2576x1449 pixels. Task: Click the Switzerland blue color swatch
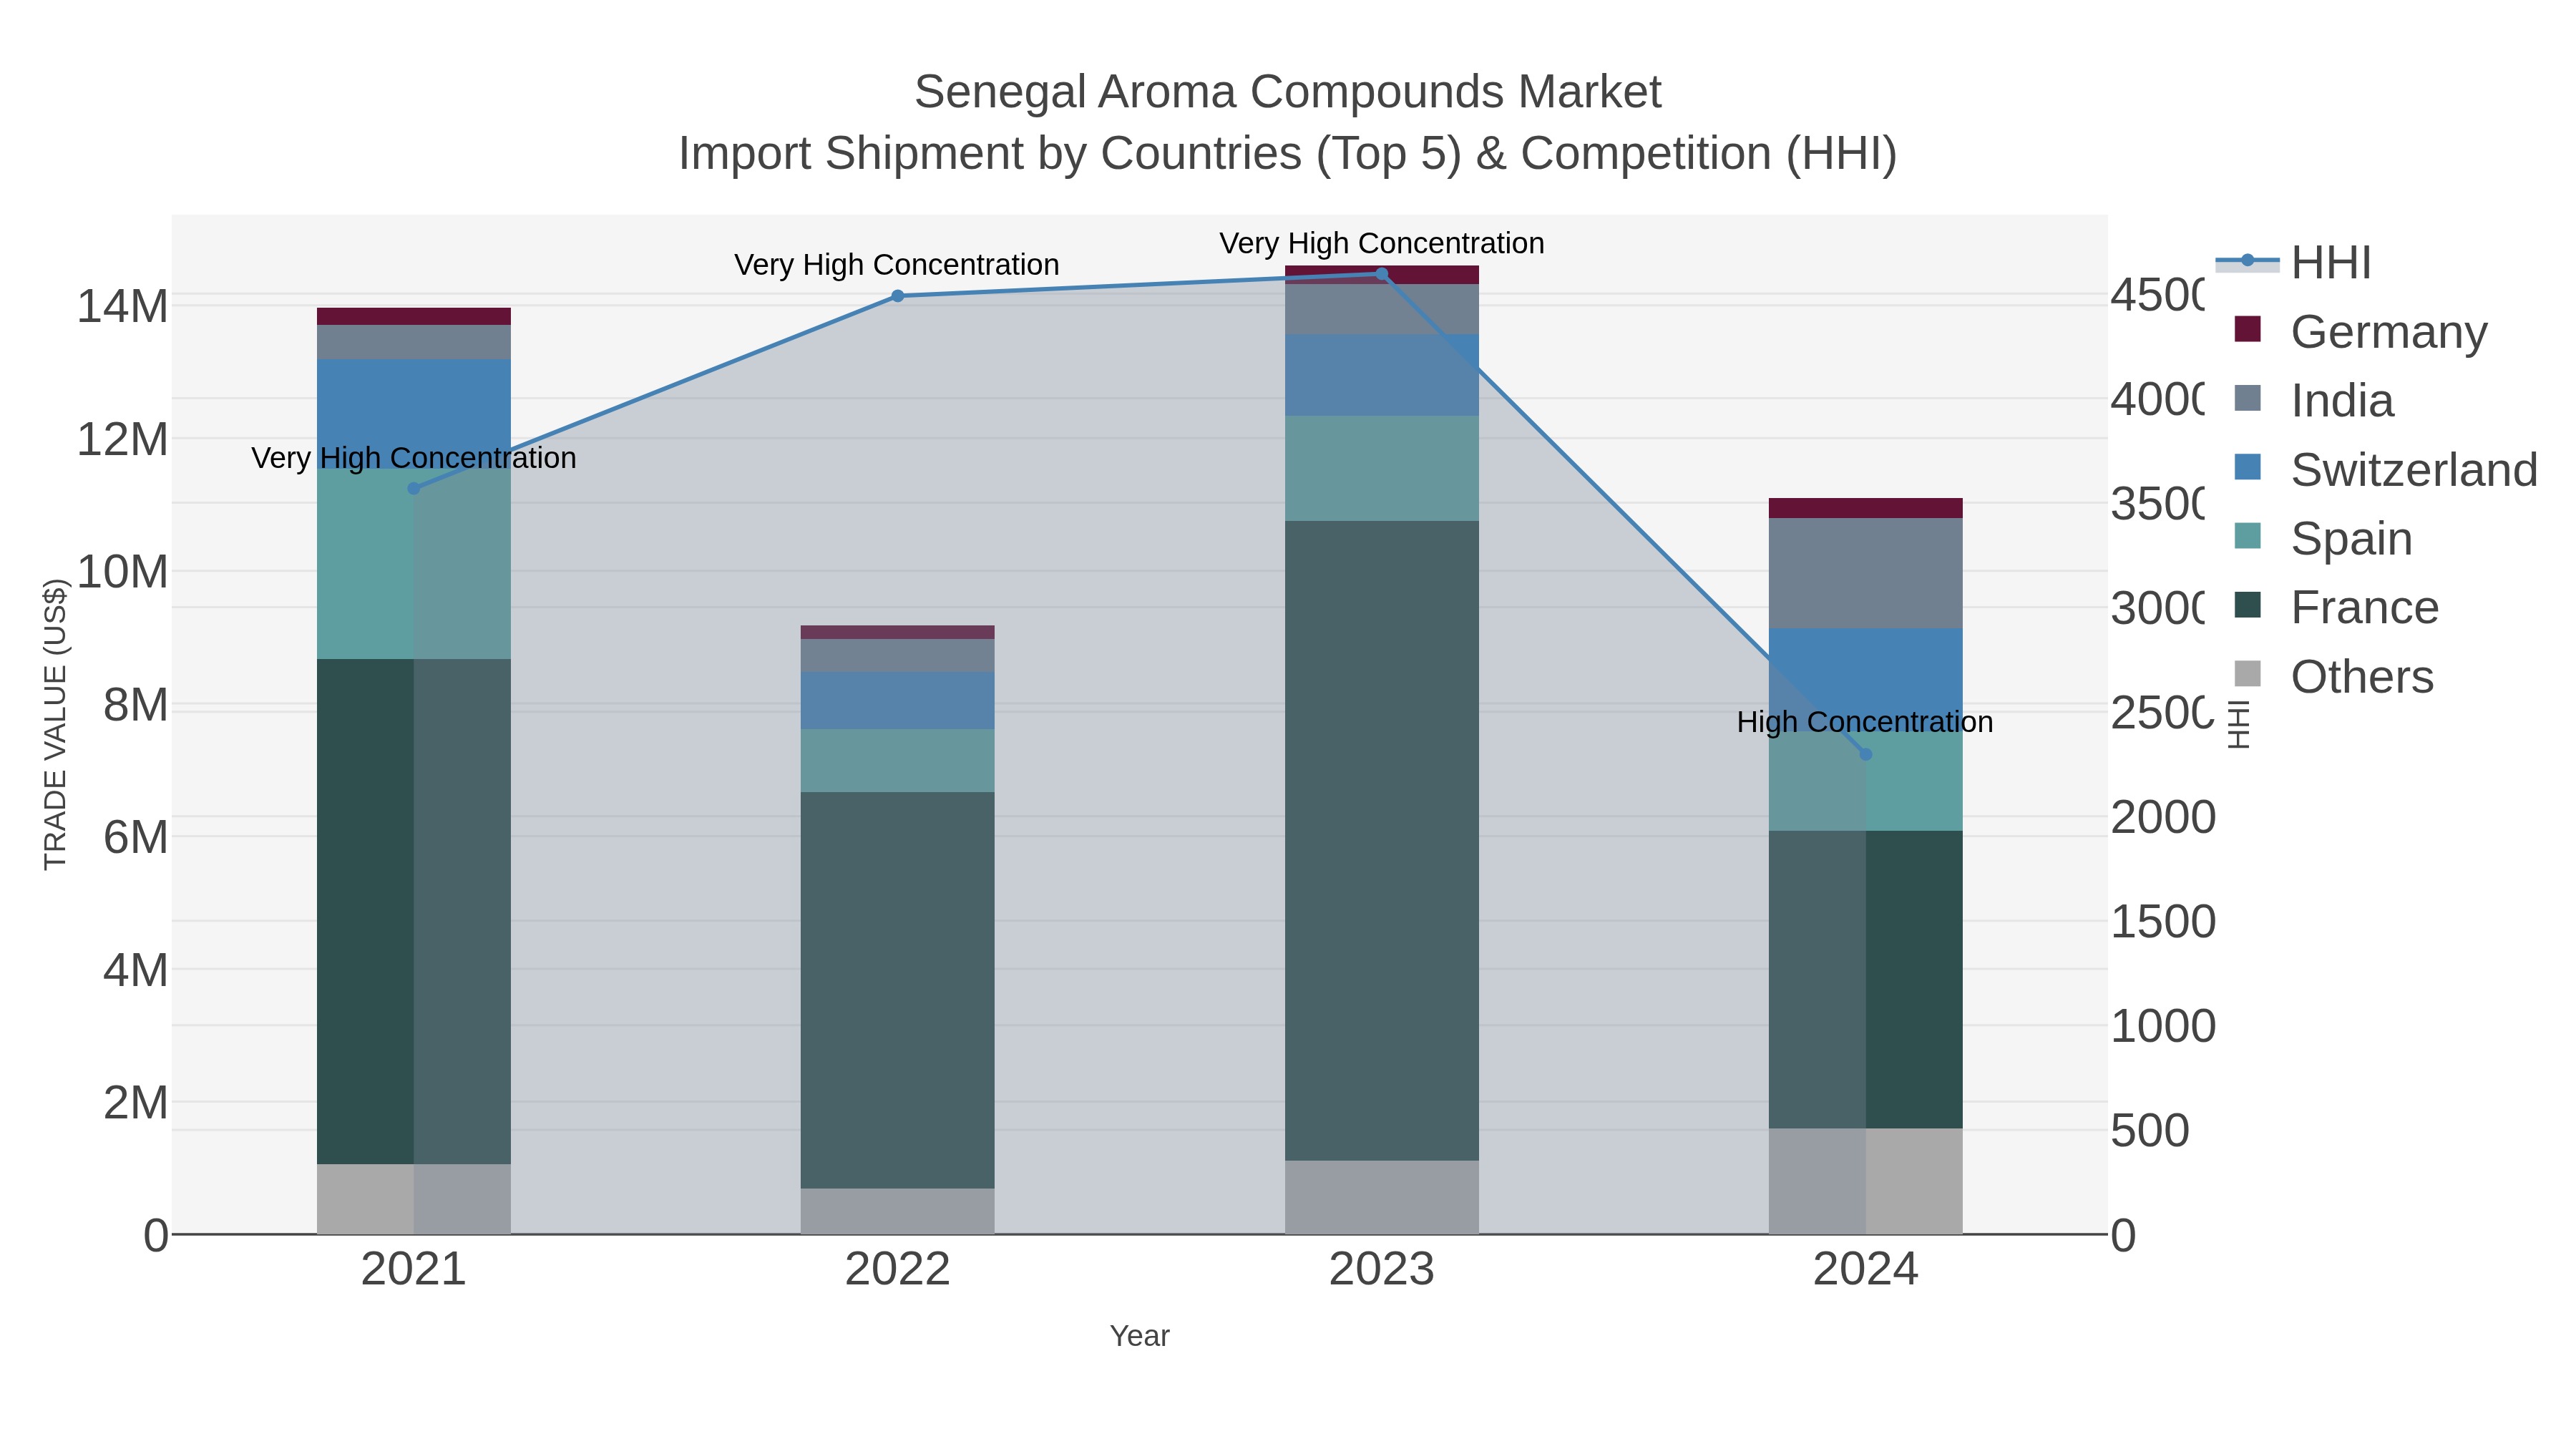click(2247, 467)
